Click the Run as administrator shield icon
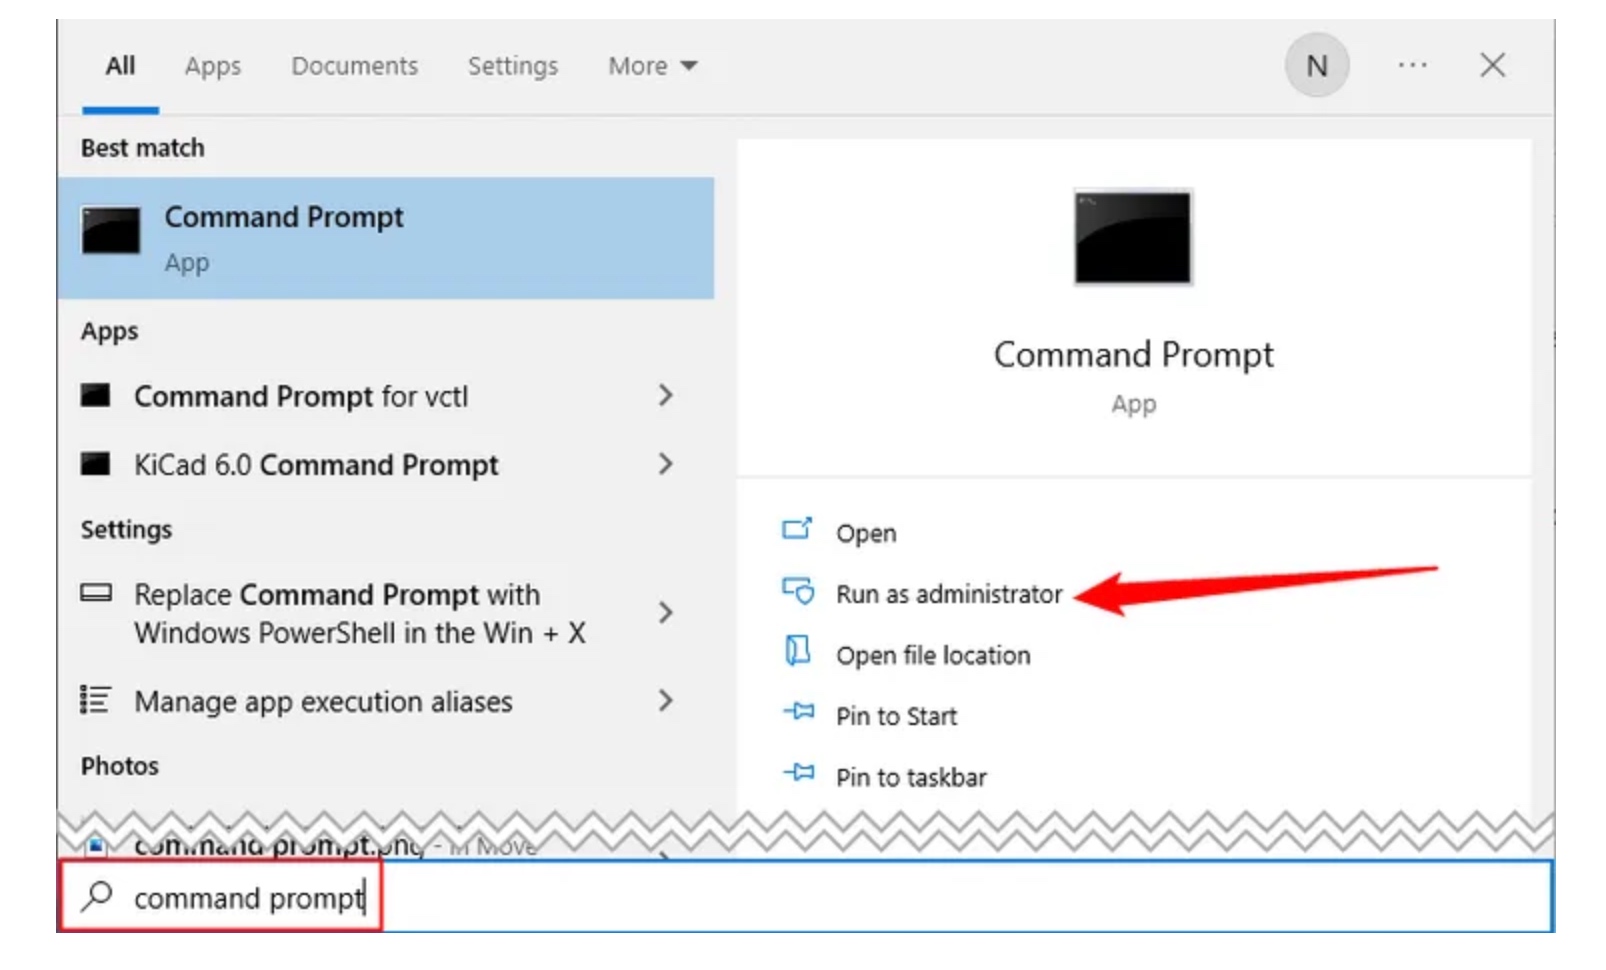The image size is (1606, 970). 798,591
